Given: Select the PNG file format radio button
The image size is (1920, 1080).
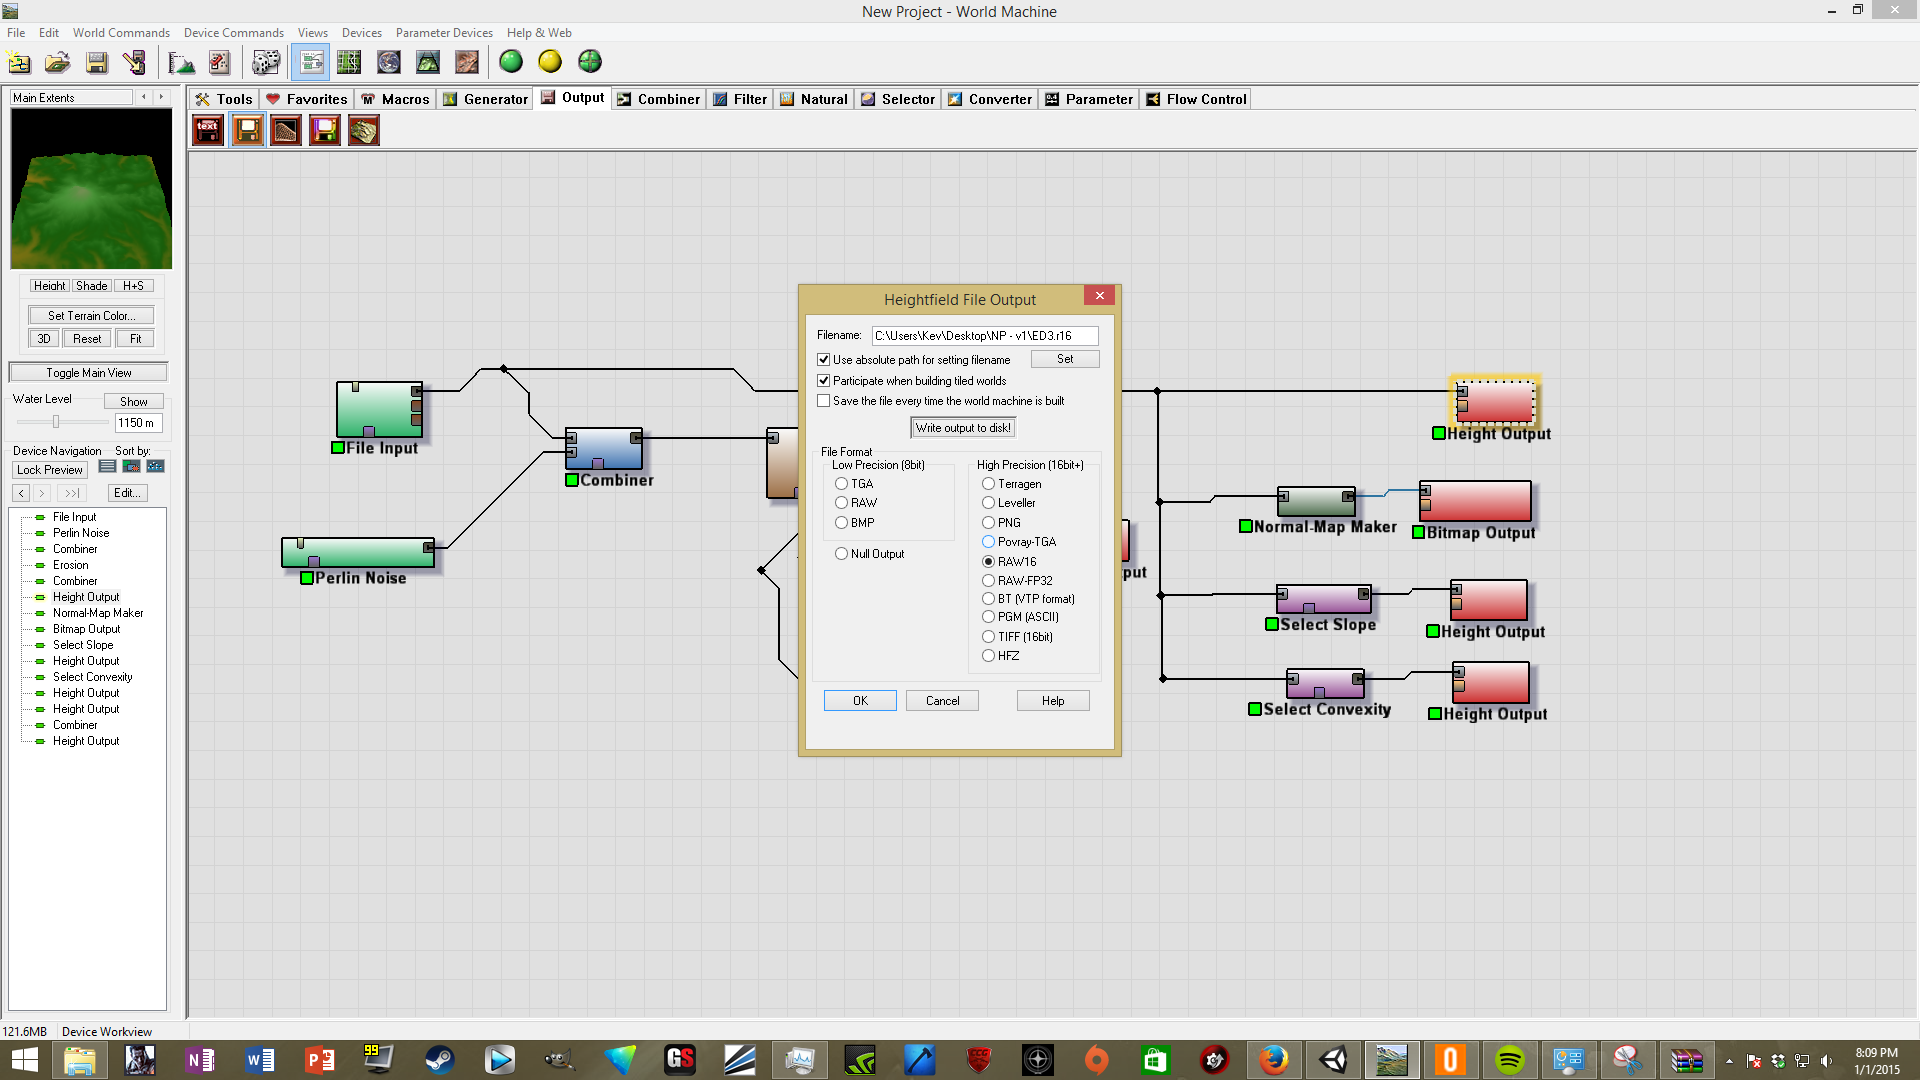Looking at the screenshot, I should pyautogui.click(x=988, y=522).
